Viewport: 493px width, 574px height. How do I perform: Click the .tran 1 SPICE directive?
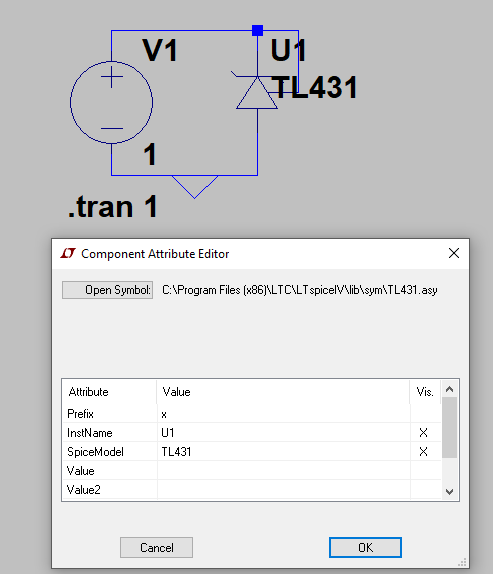click(x=113, y=207)
